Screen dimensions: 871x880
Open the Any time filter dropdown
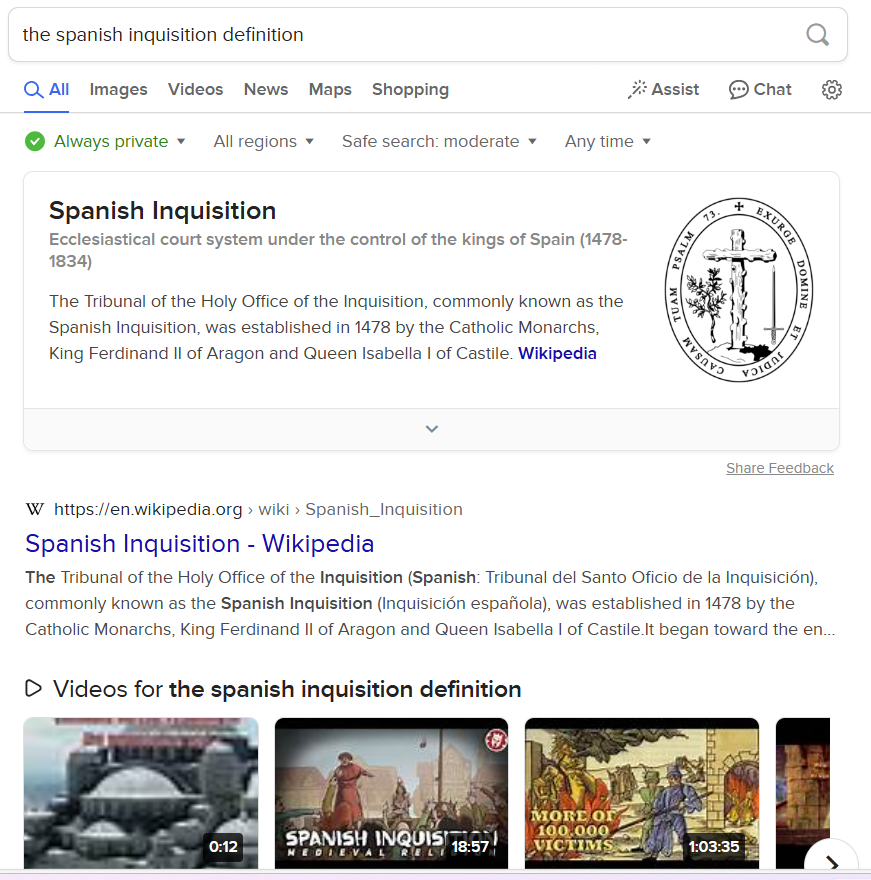608,141
